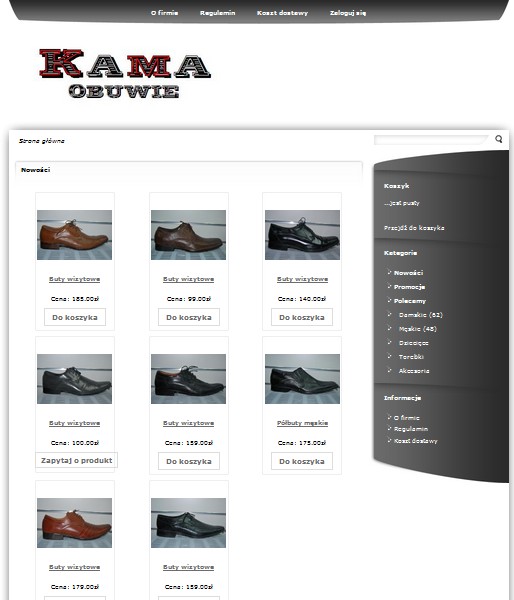Click "Buty wizytowe" link priced 140.00zł
This screenshot has height=600, width=514.
tap(302, 279)
